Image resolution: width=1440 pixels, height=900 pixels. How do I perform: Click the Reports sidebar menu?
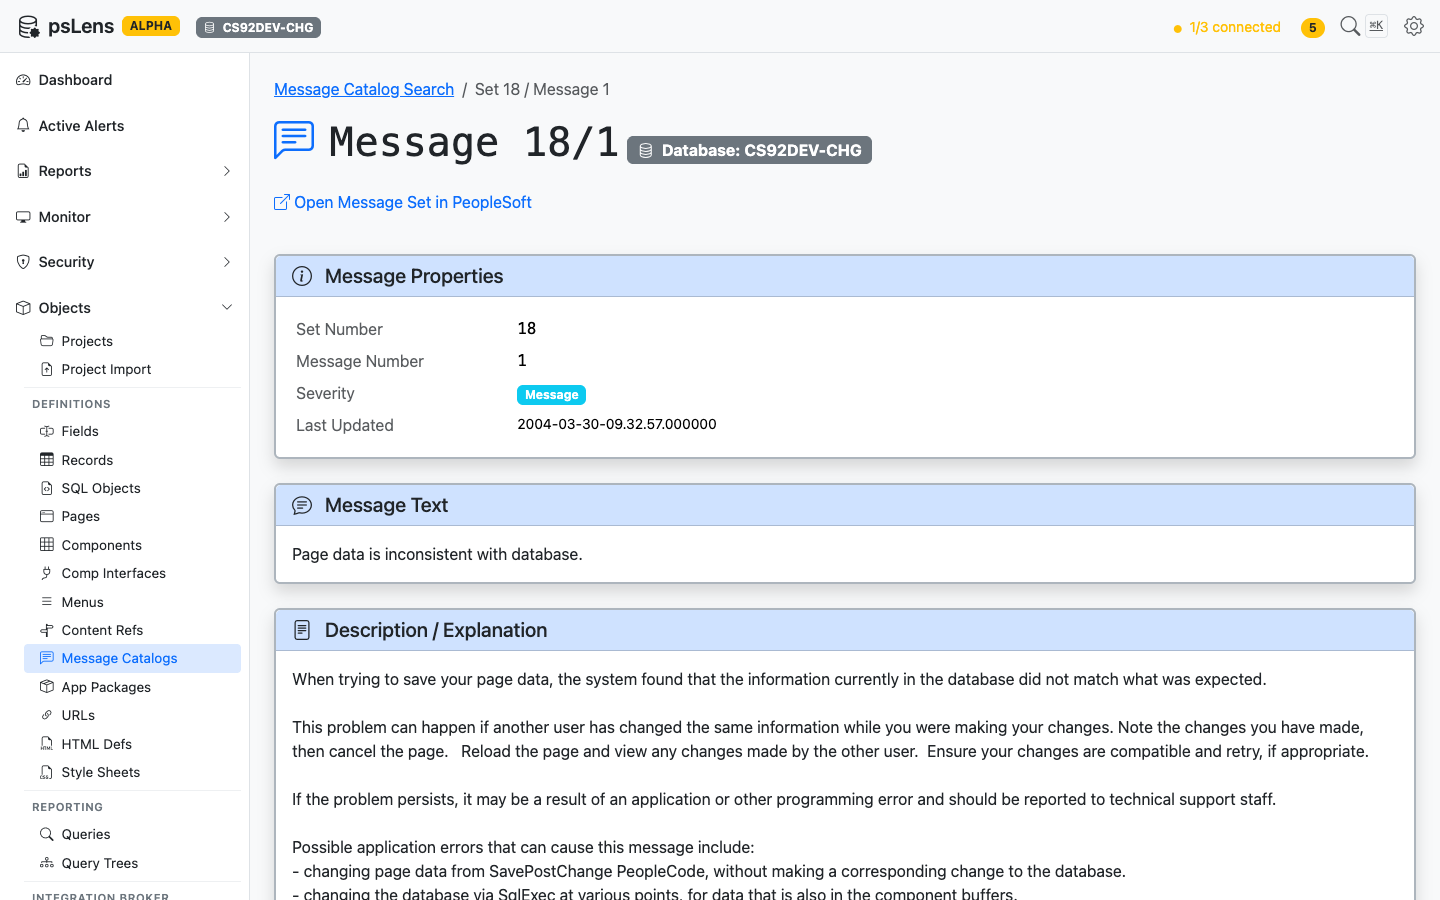125,171
